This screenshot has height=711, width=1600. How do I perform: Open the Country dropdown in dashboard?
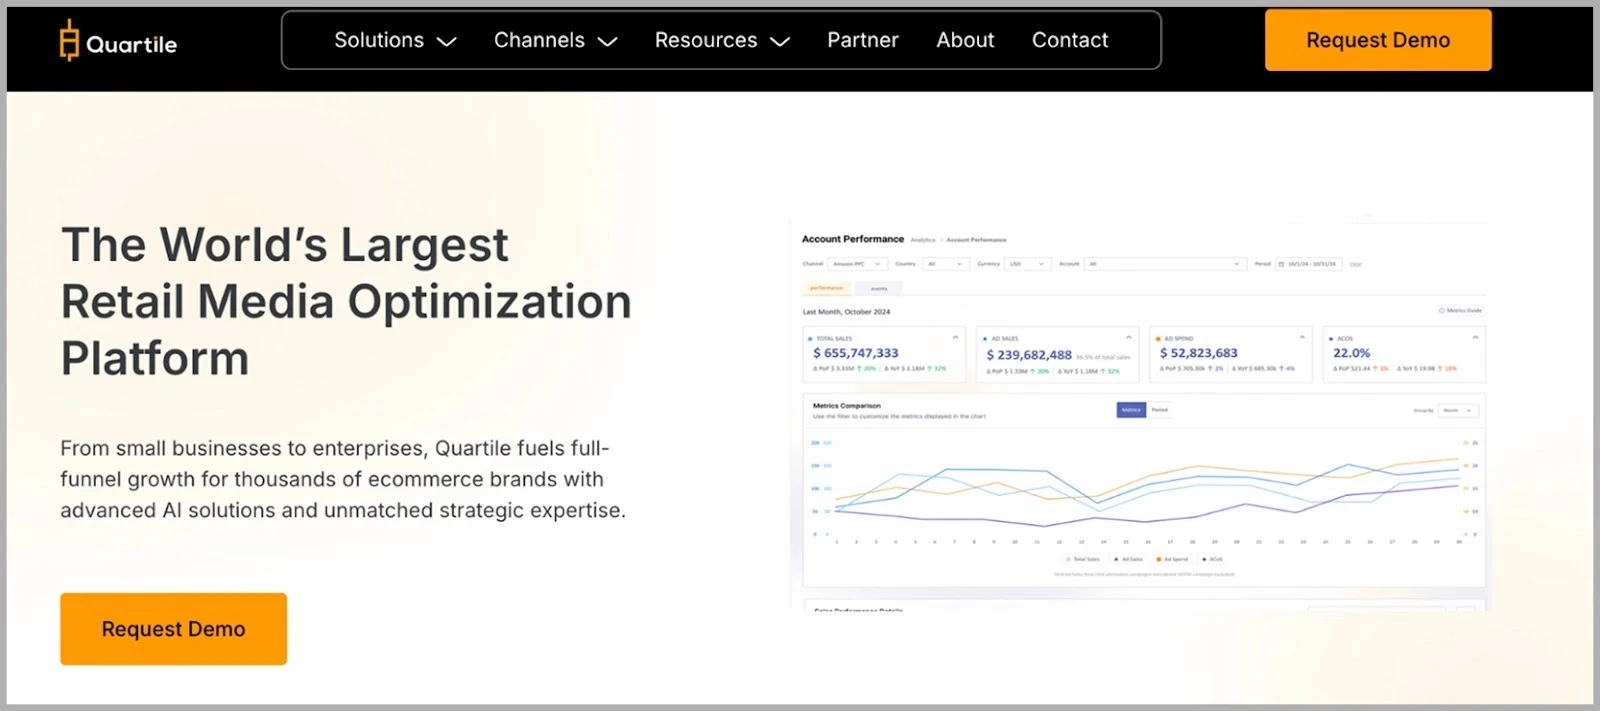pyautogui.click(x=946, y=264)
